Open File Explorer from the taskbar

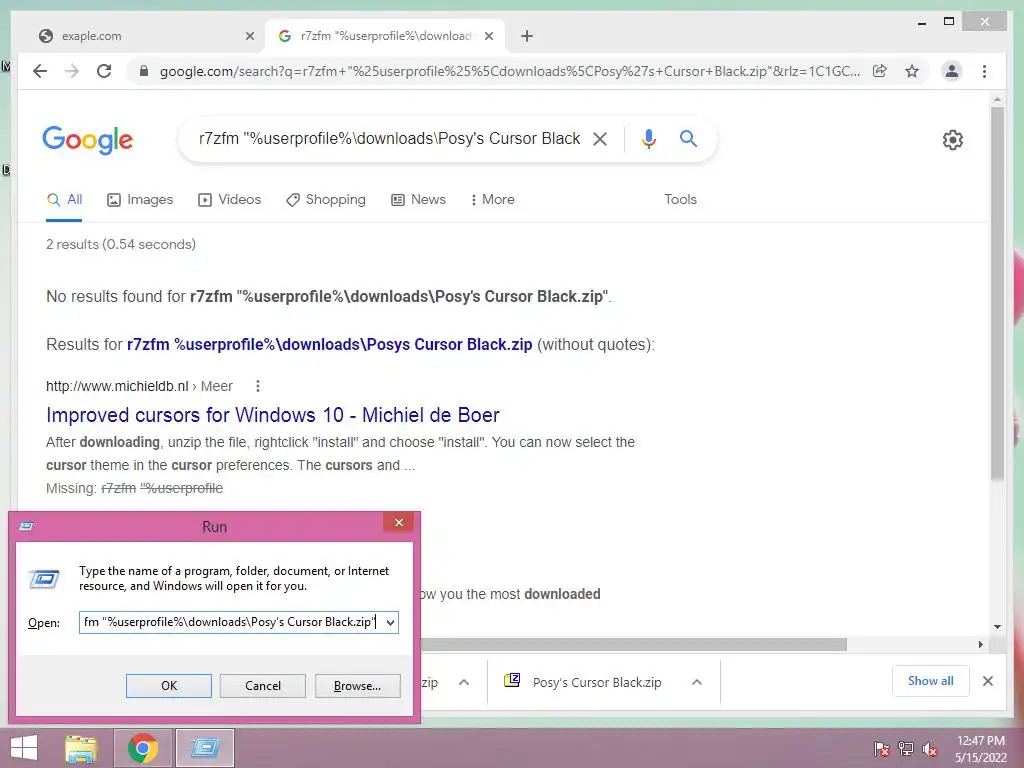(81, 748)
